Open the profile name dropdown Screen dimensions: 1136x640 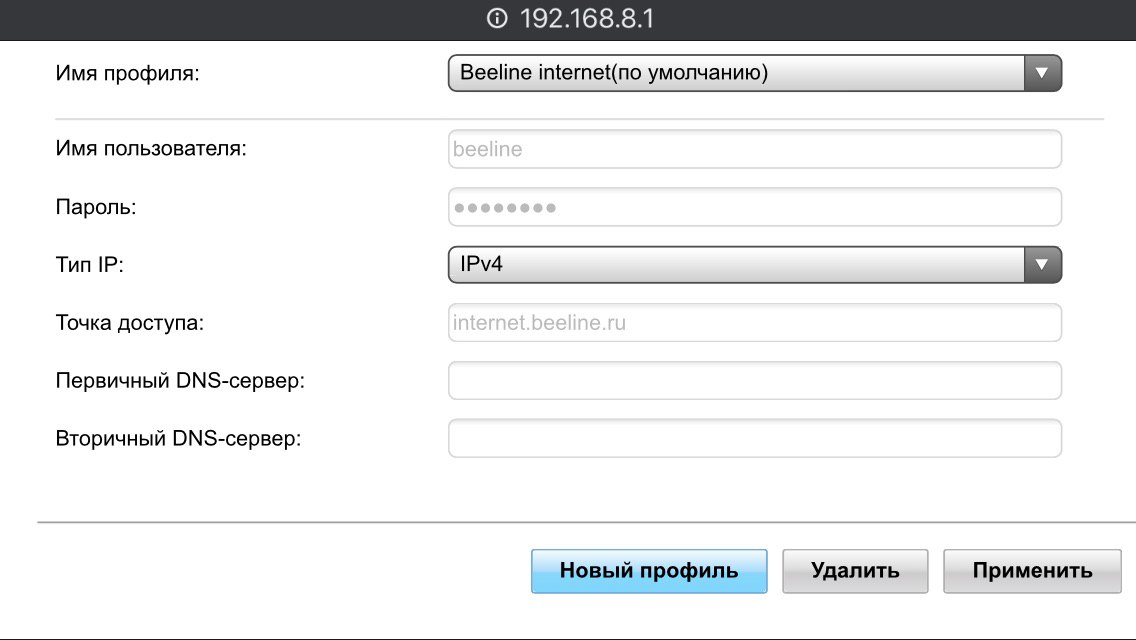coord(755,73)
